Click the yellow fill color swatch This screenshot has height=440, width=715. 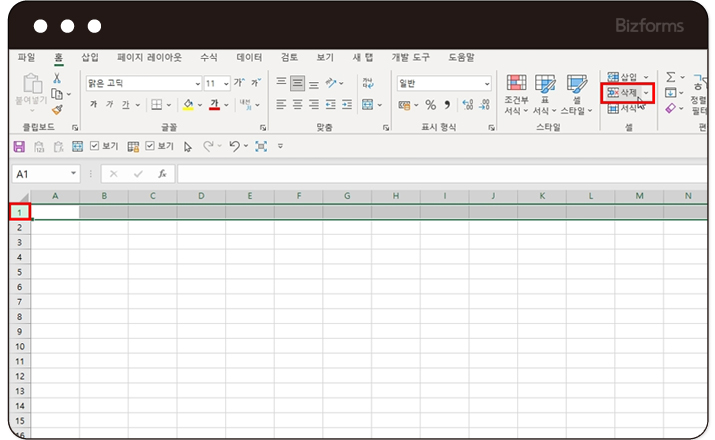click(x=188, y=105)
